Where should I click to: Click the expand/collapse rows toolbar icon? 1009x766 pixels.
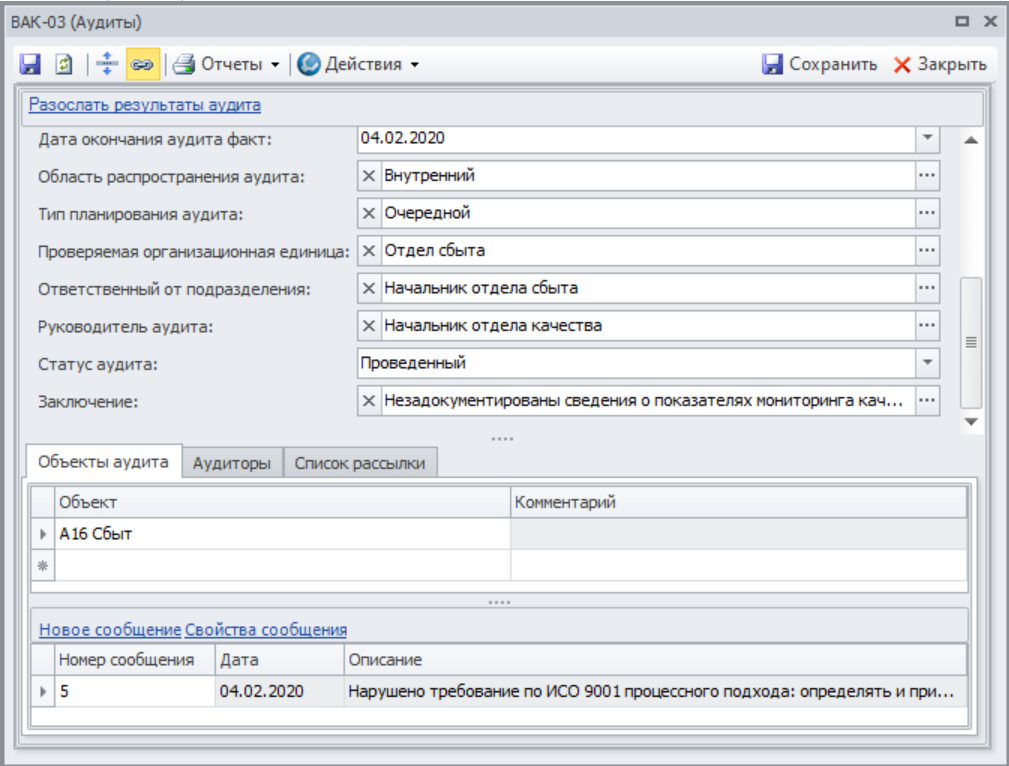coord(106,64)
